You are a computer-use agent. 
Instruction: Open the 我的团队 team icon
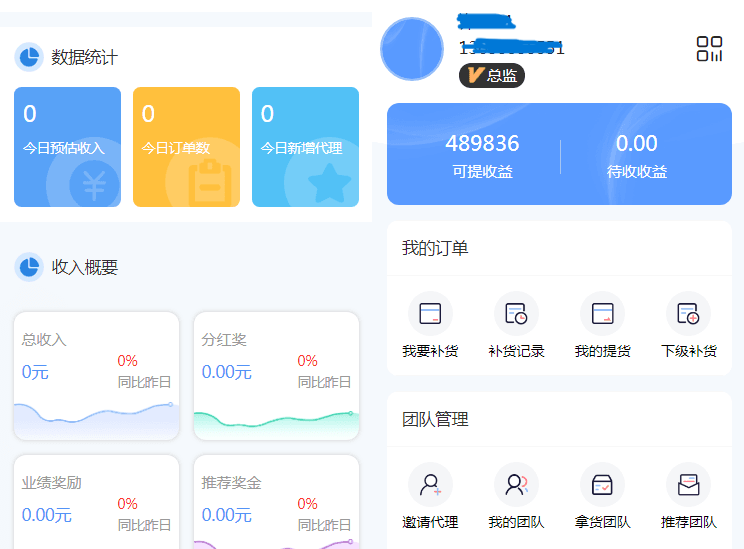pyautogui.click(x=516, y=485)
